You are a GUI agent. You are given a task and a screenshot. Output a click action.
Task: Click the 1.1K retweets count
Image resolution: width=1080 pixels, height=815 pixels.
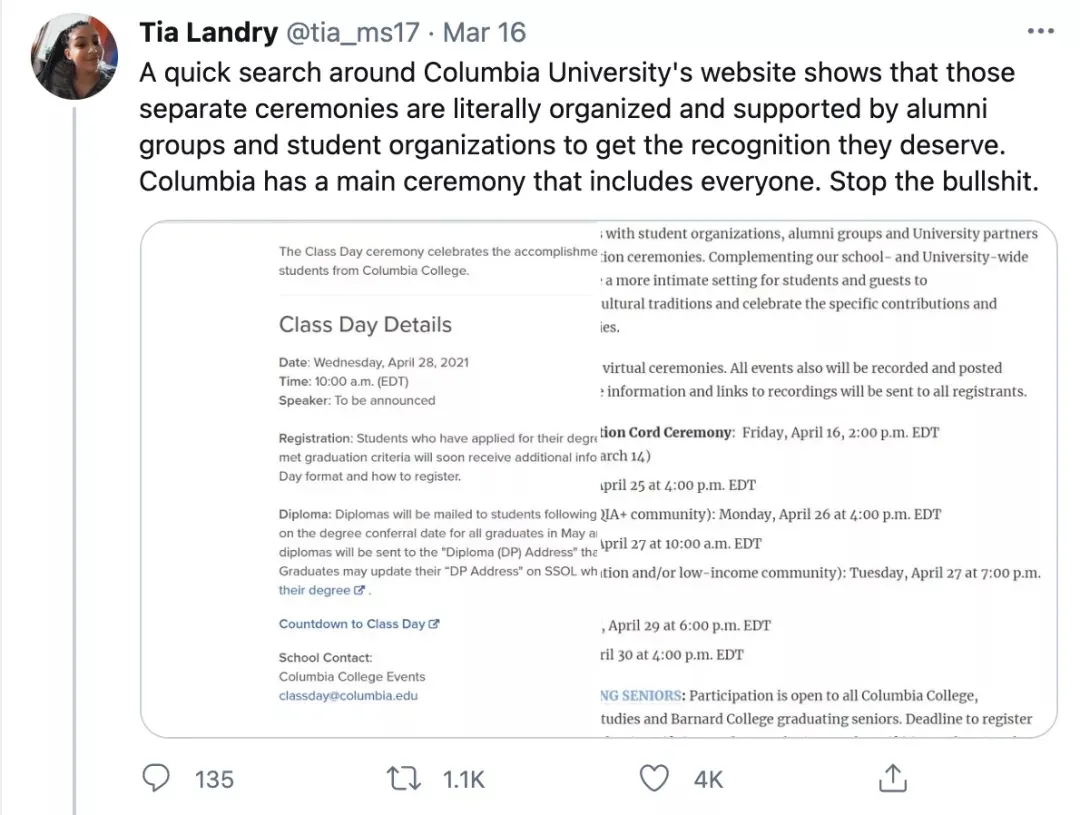pos(464,779)
